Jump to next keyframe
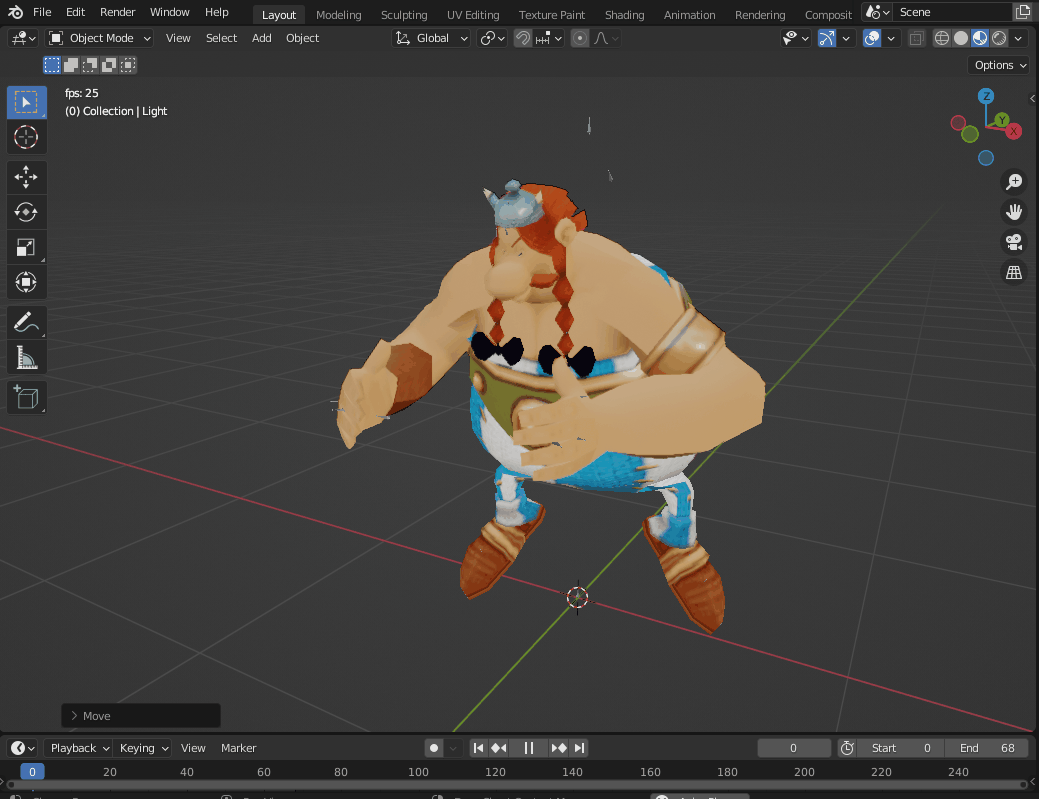This screenshot has width=1039, height=799. point(559,748)
